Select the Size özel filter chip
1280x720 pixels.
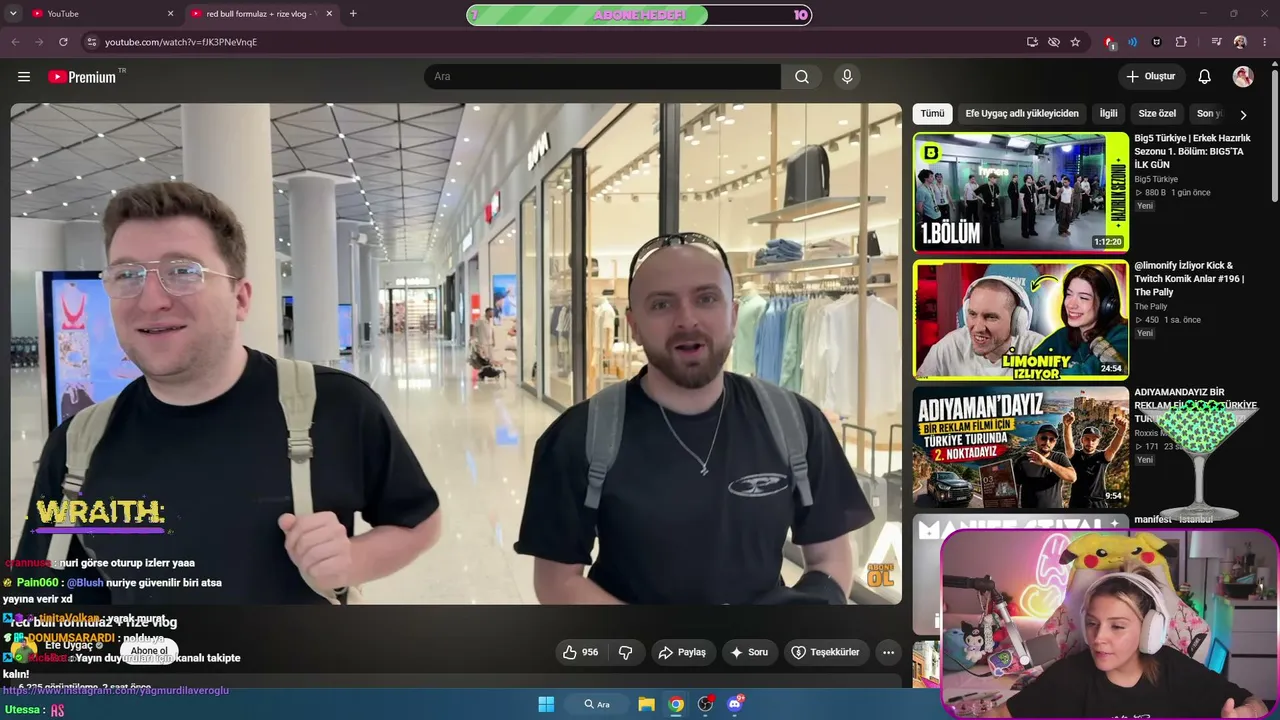point(1158,114)
